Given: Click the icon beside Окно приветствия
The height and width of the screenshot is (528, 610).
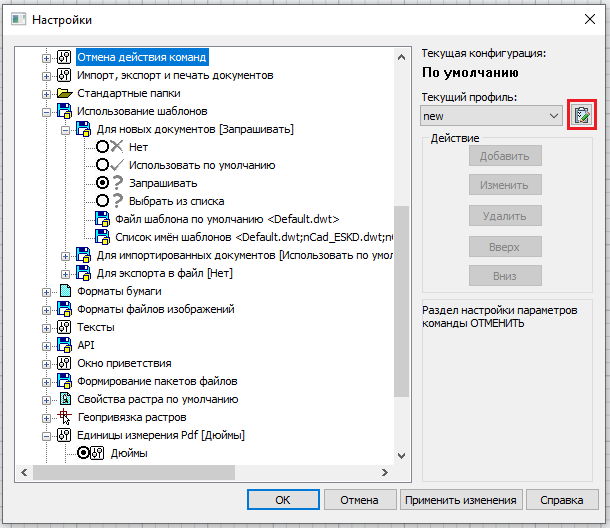Looking at the screenshot, I should click(x=65, y=363).
